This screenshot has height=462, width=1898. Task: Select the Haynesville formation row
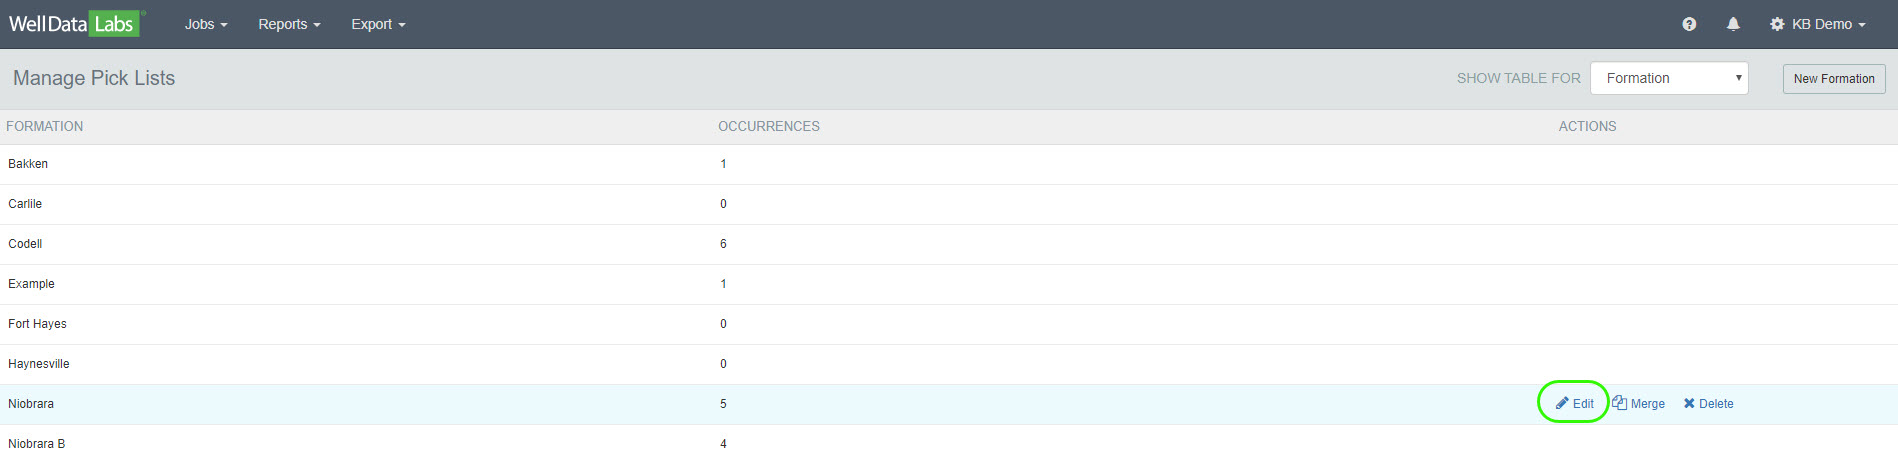39,364
